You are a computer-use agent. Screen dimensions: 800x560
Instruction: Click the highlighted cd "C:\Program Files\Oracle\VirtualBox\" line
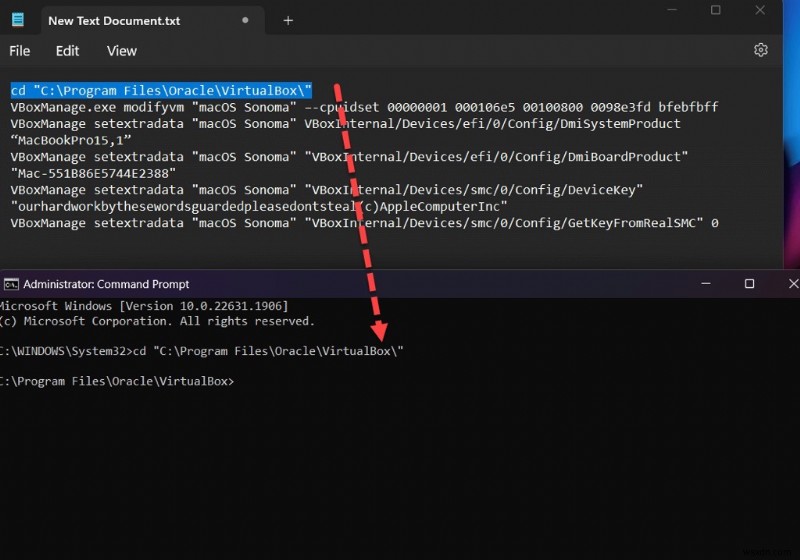161,91
